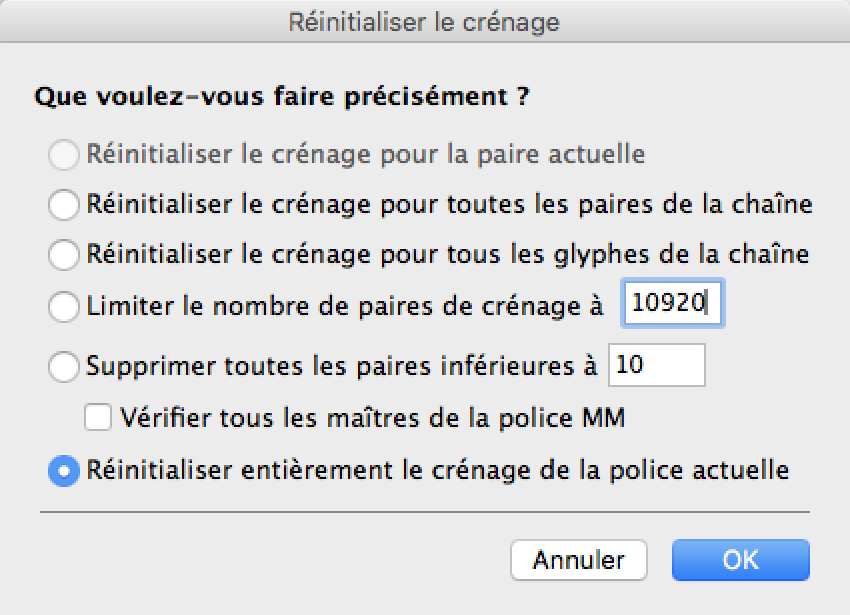
Task: Focus the threshold field containing 10
Action: [657, 366]
